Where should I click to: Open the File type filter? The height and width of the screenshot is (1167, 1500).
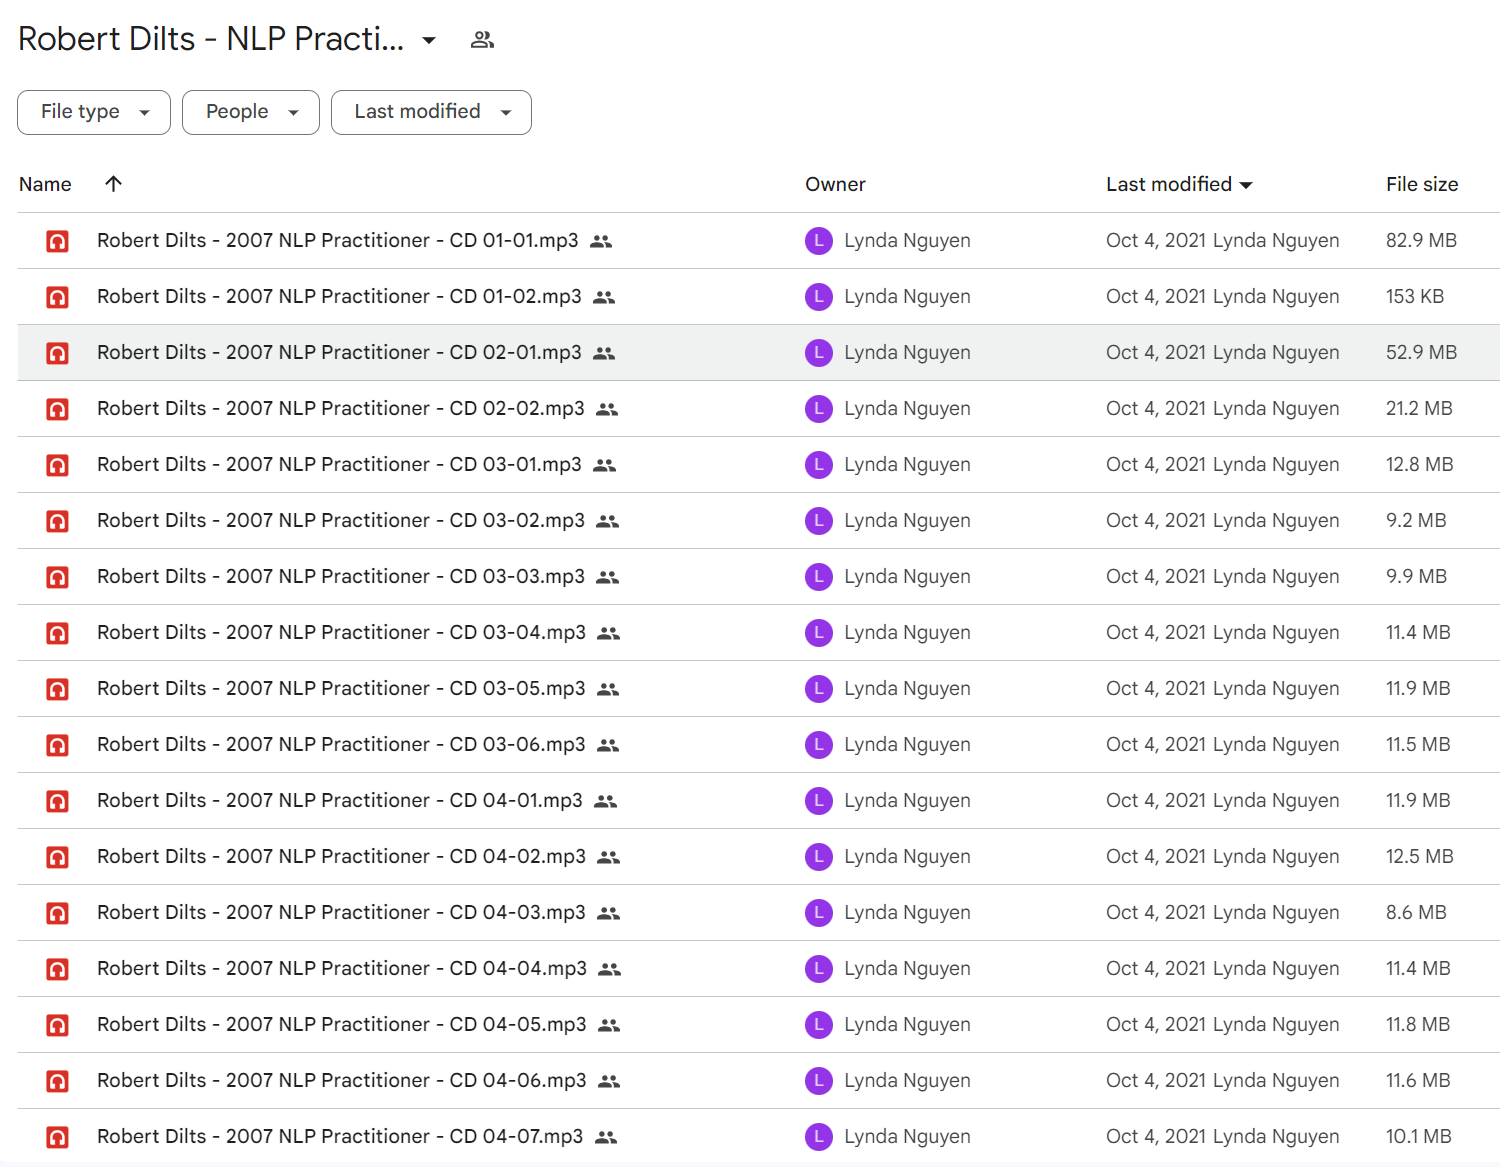(x=94, y=112)
